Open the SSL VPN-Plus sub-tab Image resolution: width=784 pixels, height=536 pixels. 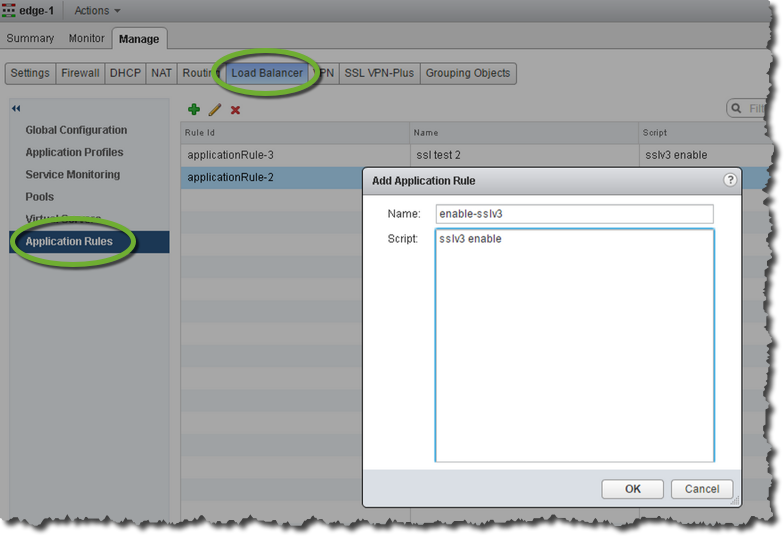[379, 73]
